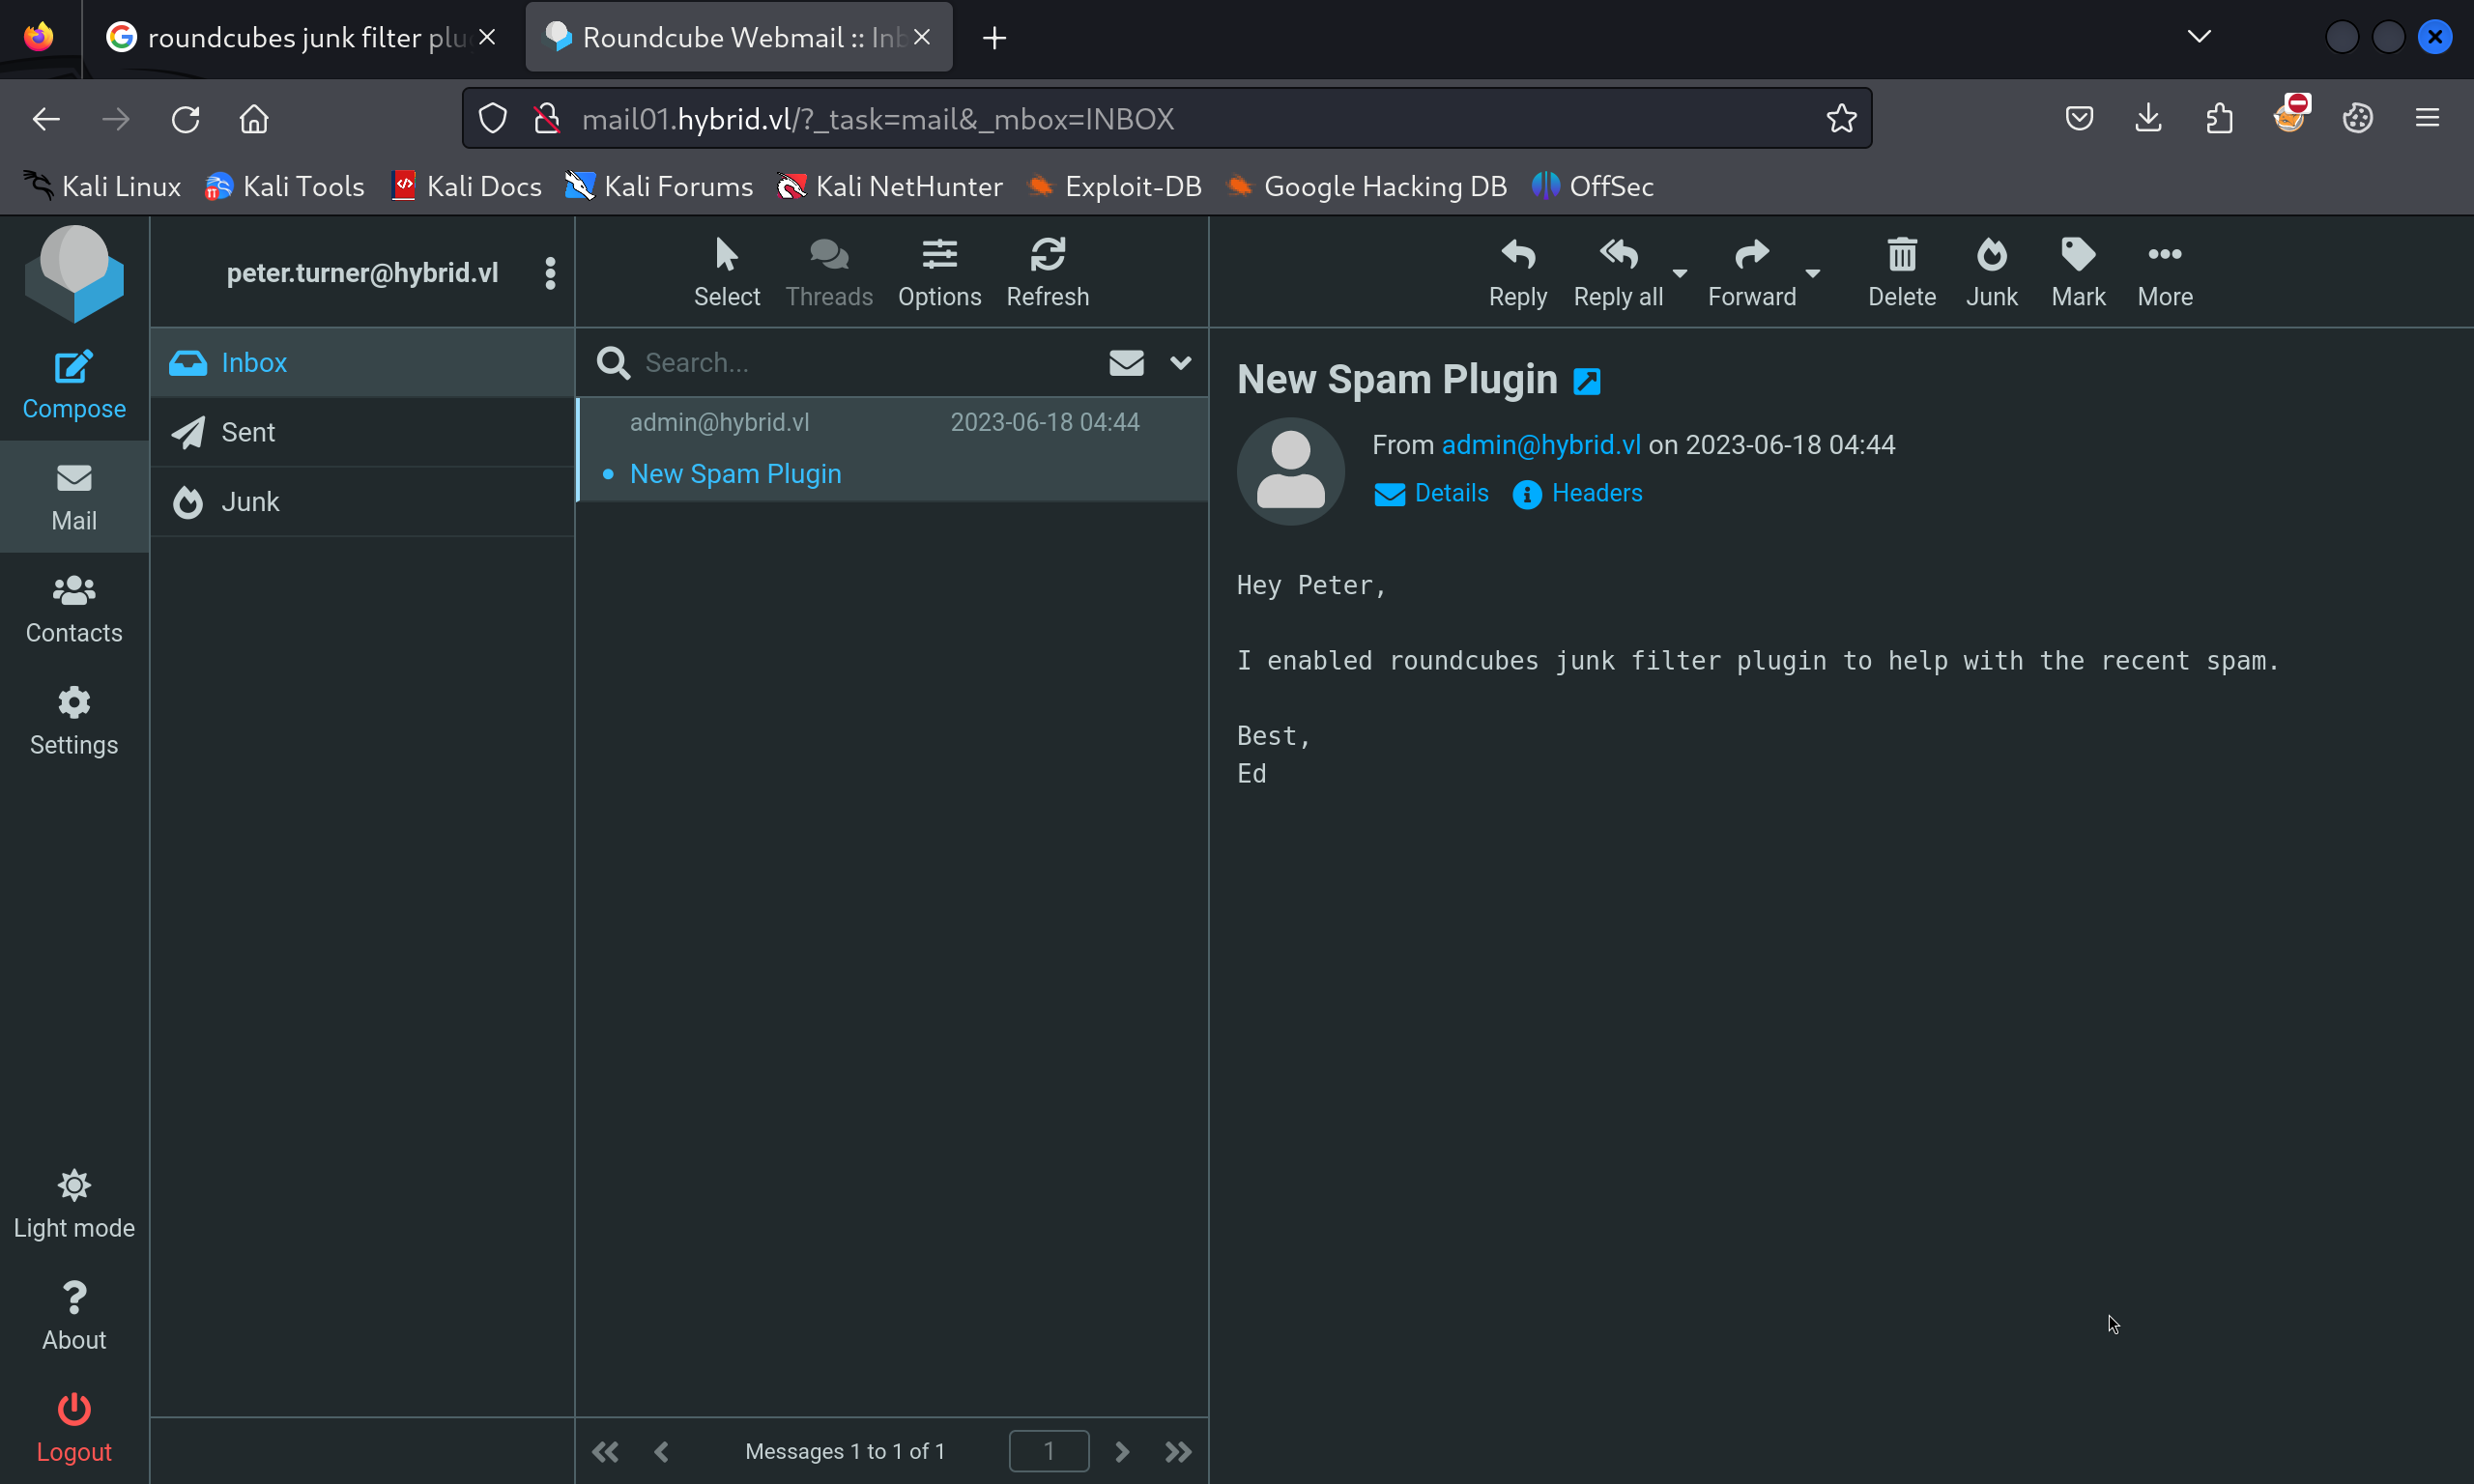Open the Contacts section
Viewport: 2474px width, 1484px height.
pyautogui.click(x=74, y=608)
